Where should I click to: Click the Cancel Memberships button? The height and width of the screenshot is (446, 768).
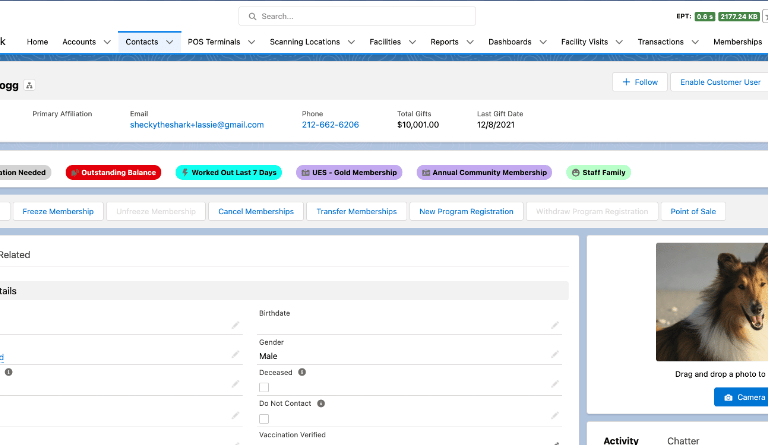(x=256, y=211)
